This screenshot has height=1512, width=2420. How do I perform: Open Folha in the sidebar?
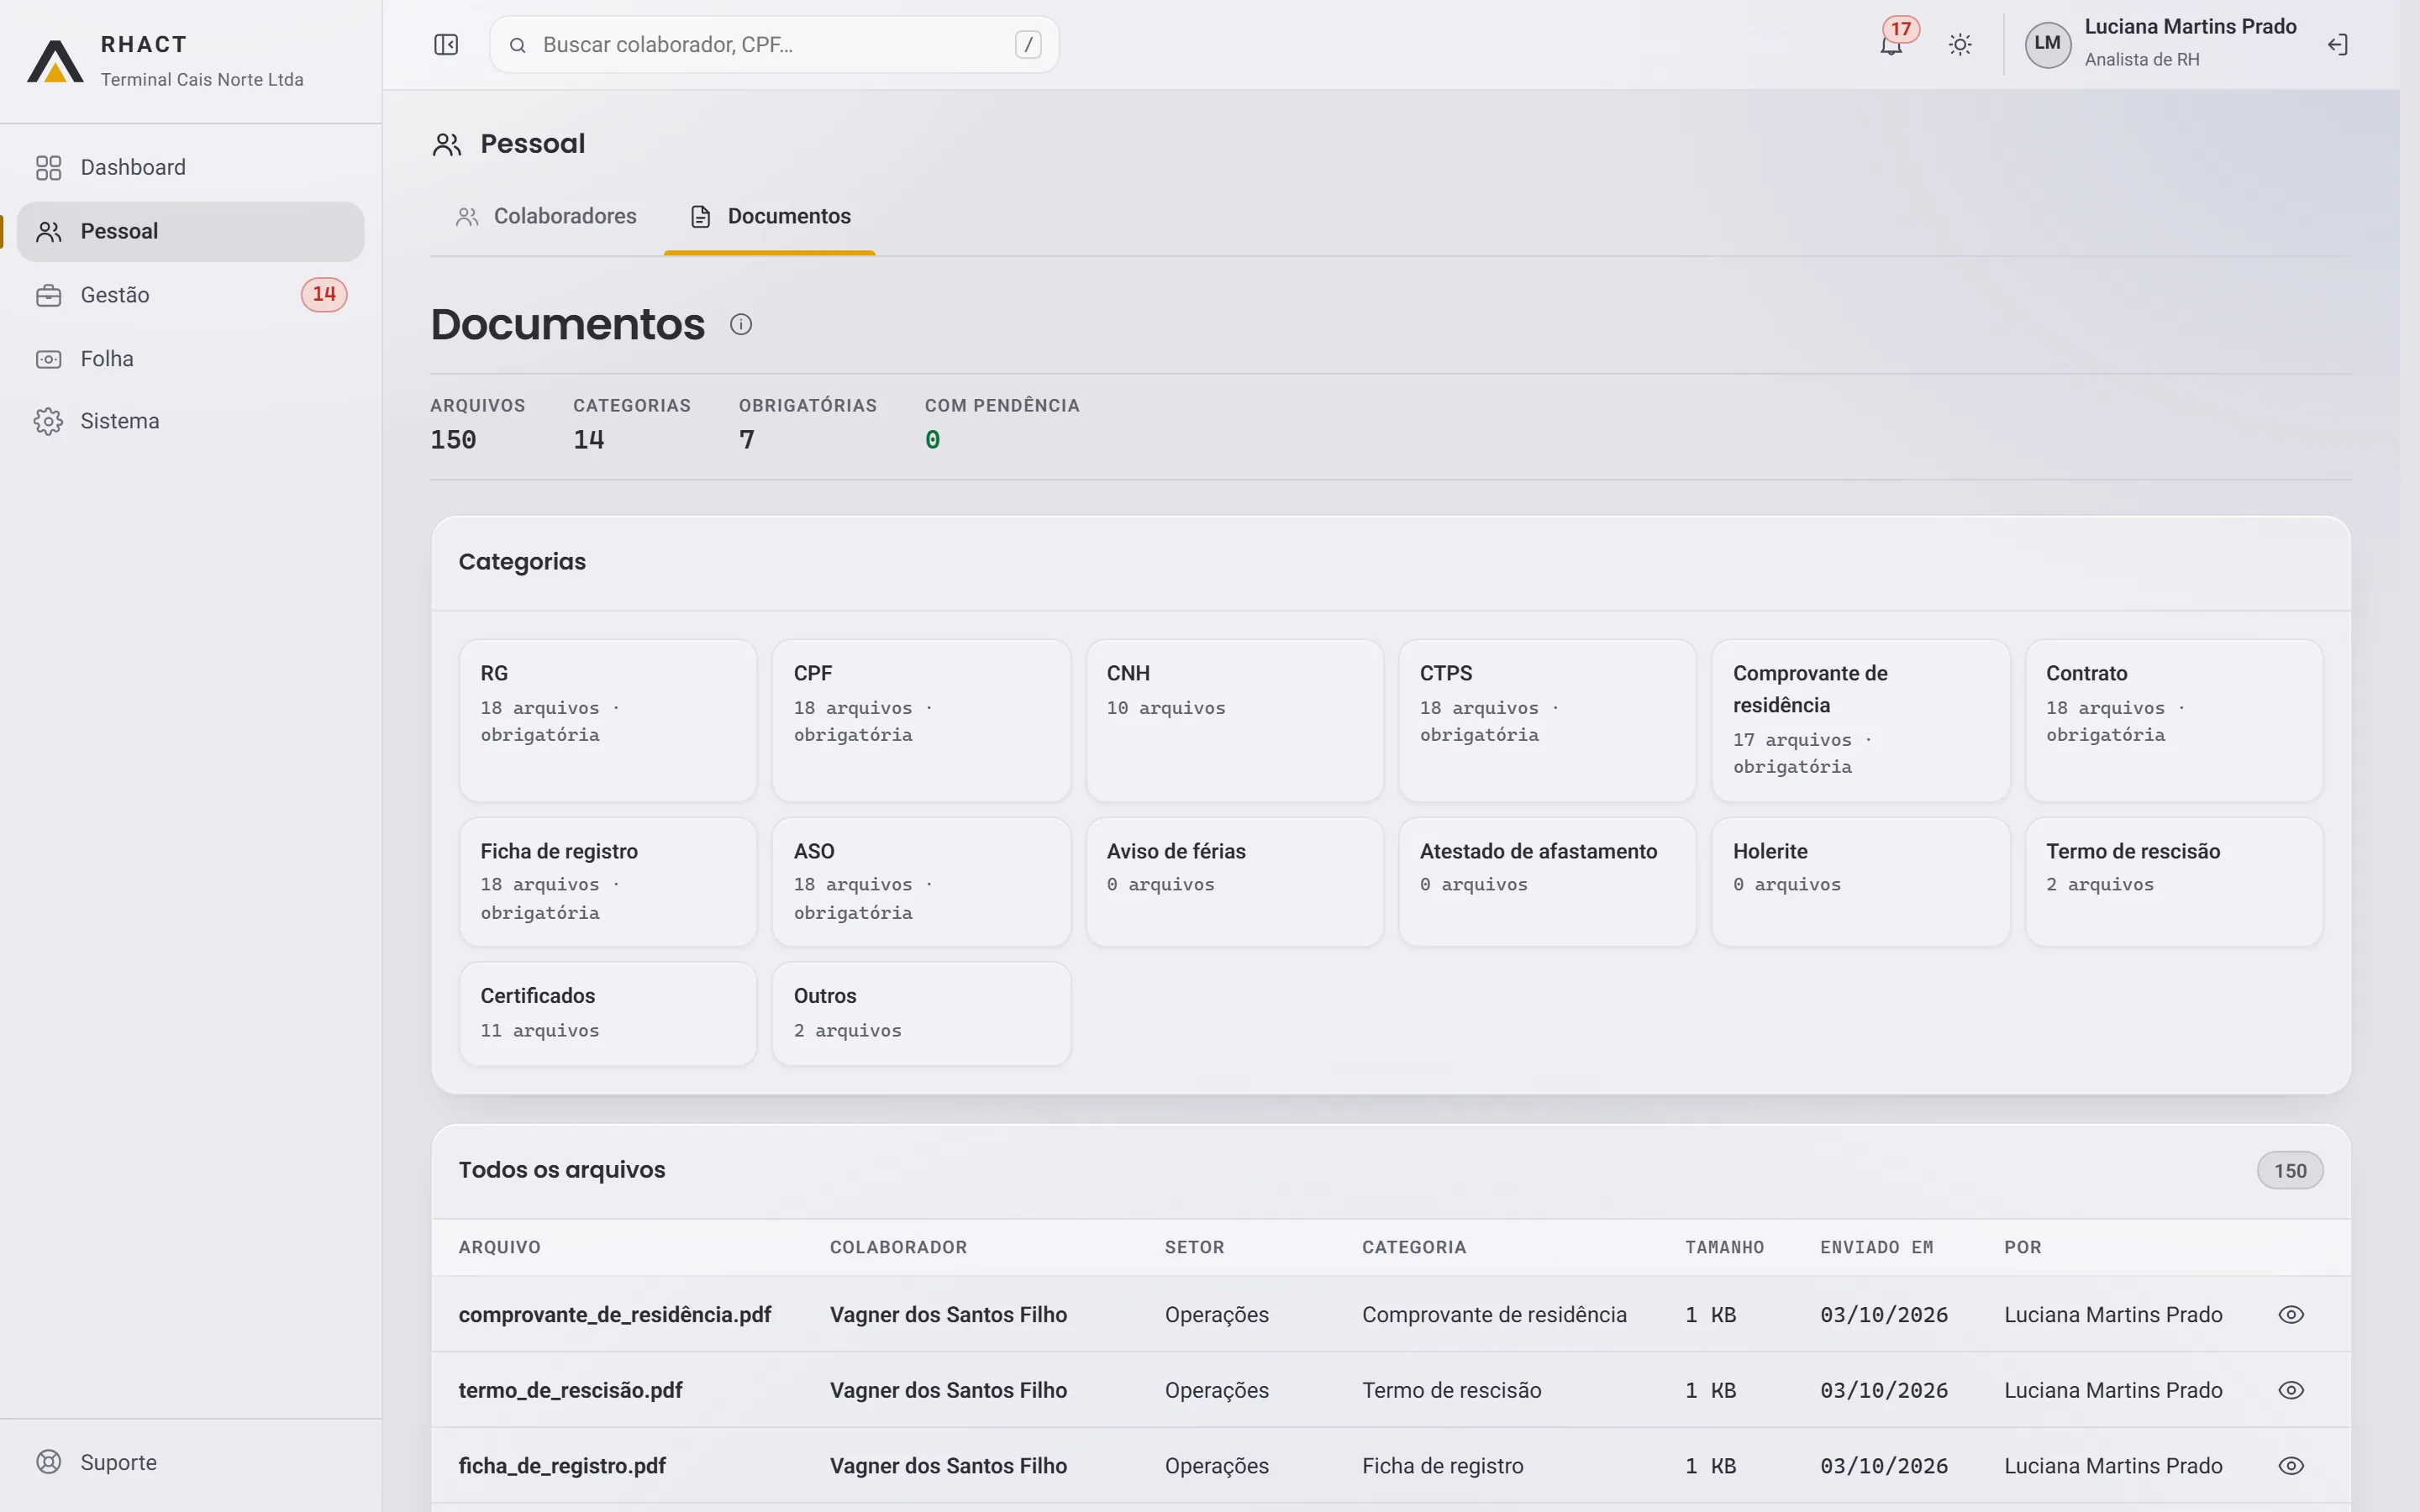pos(191,358)
